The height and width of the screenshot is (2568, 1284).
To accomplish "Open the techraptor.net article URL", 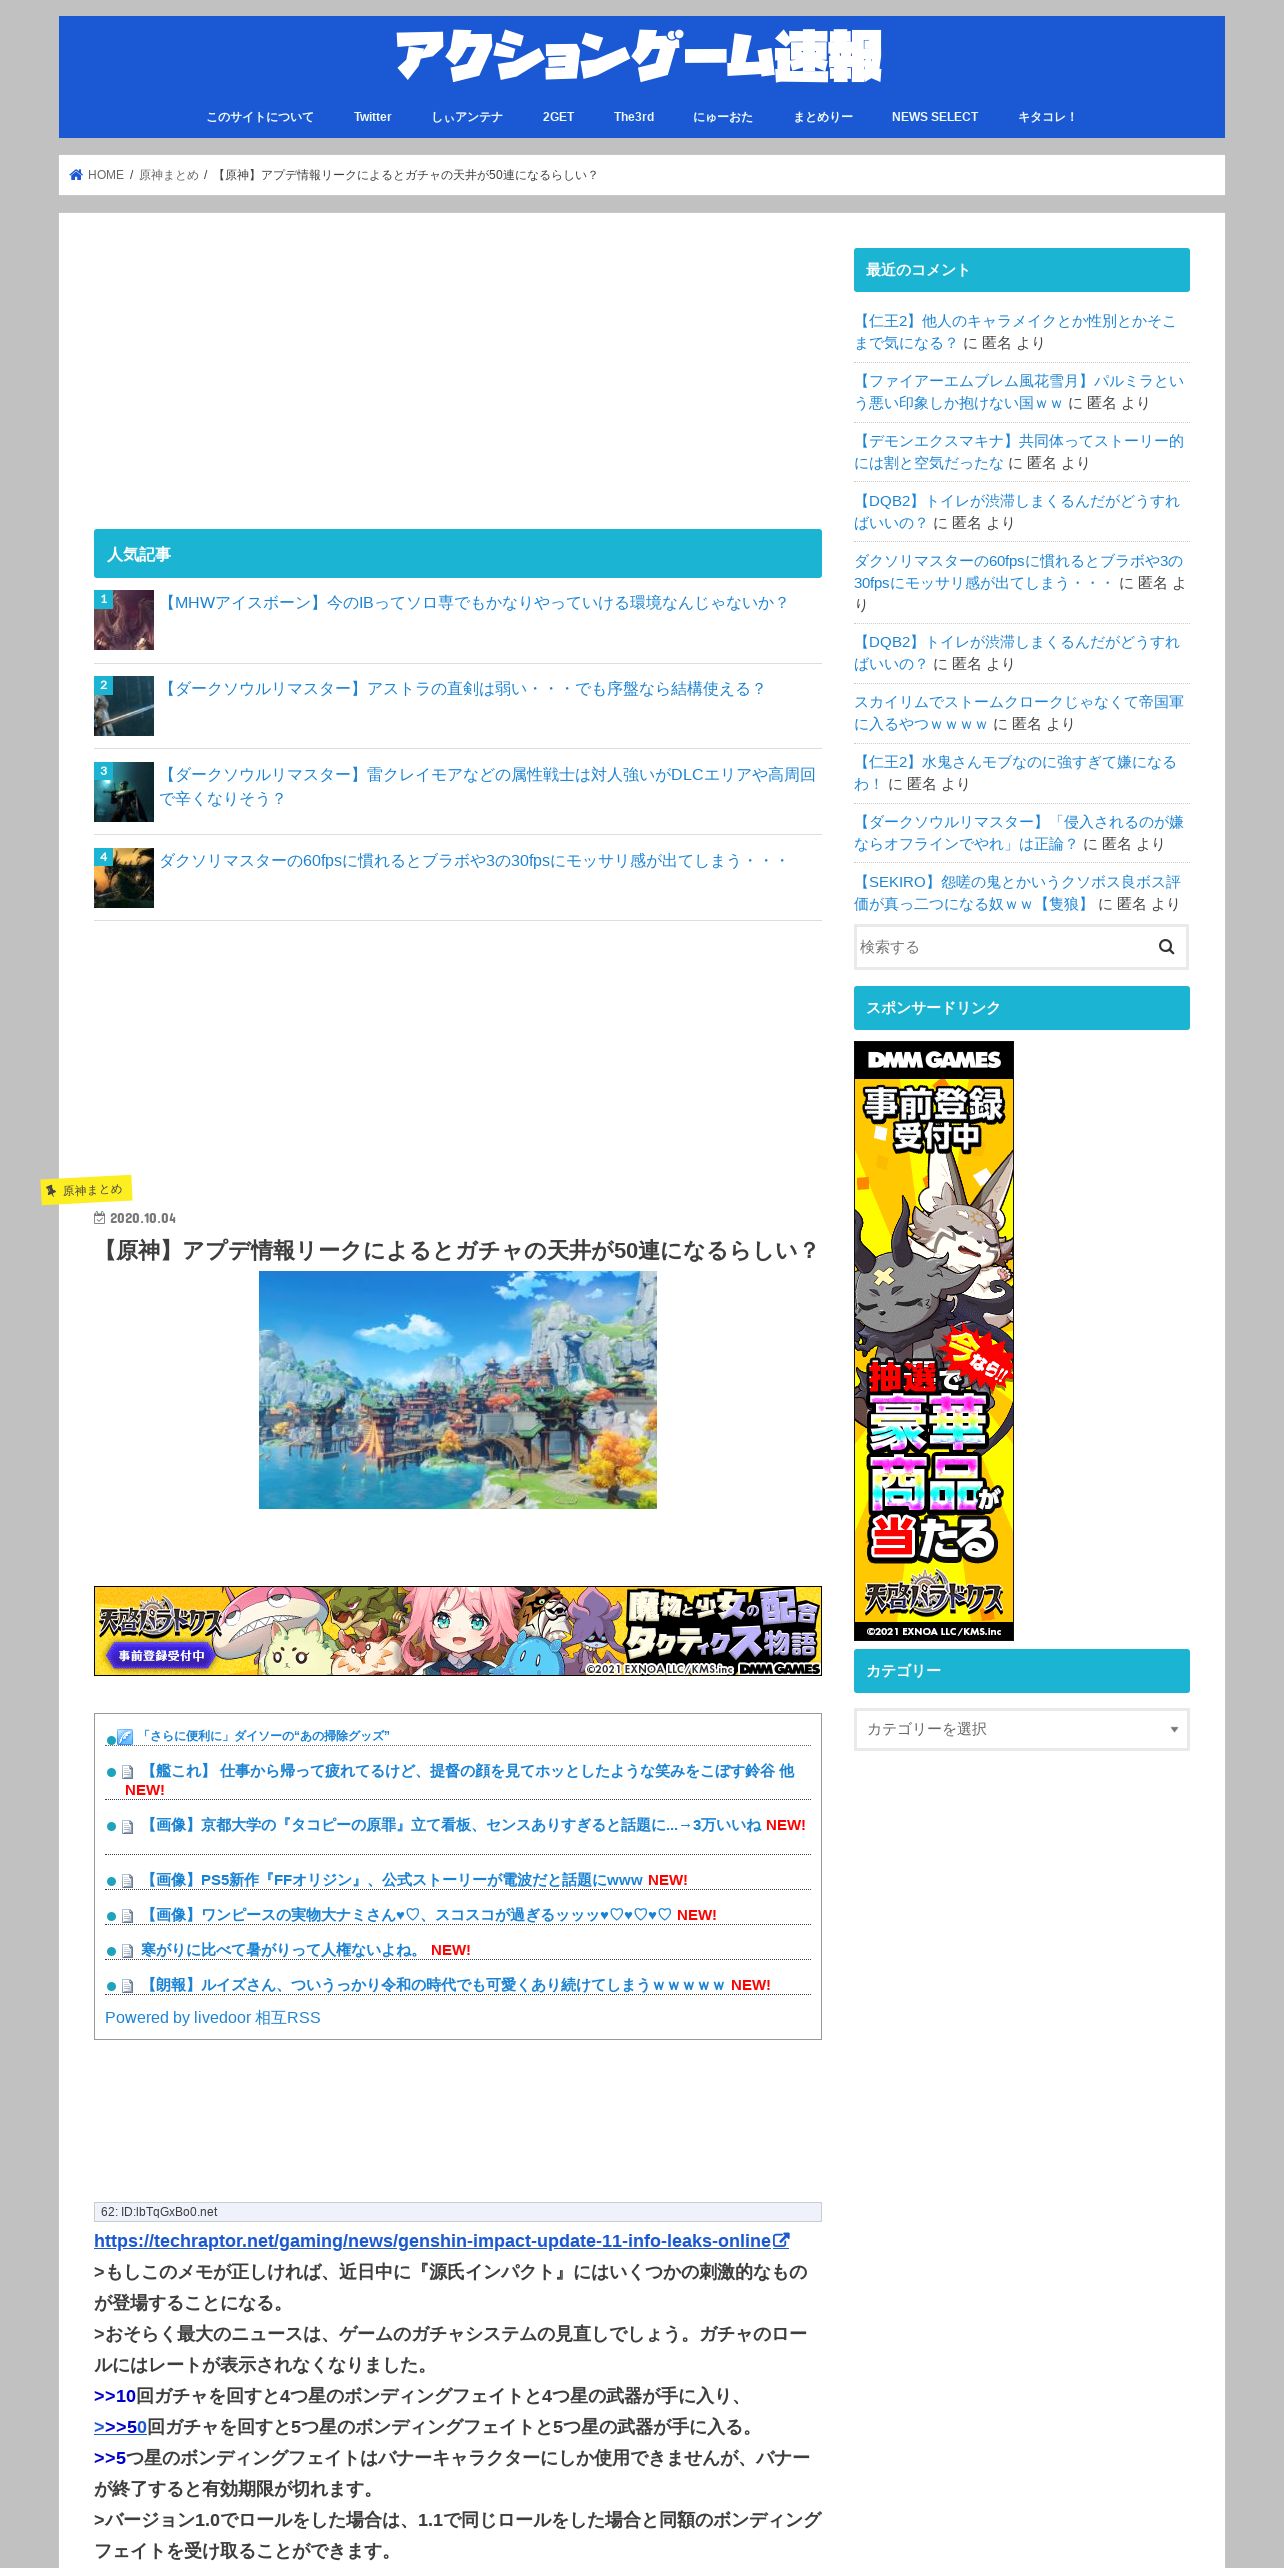I will coord(432,2241).
